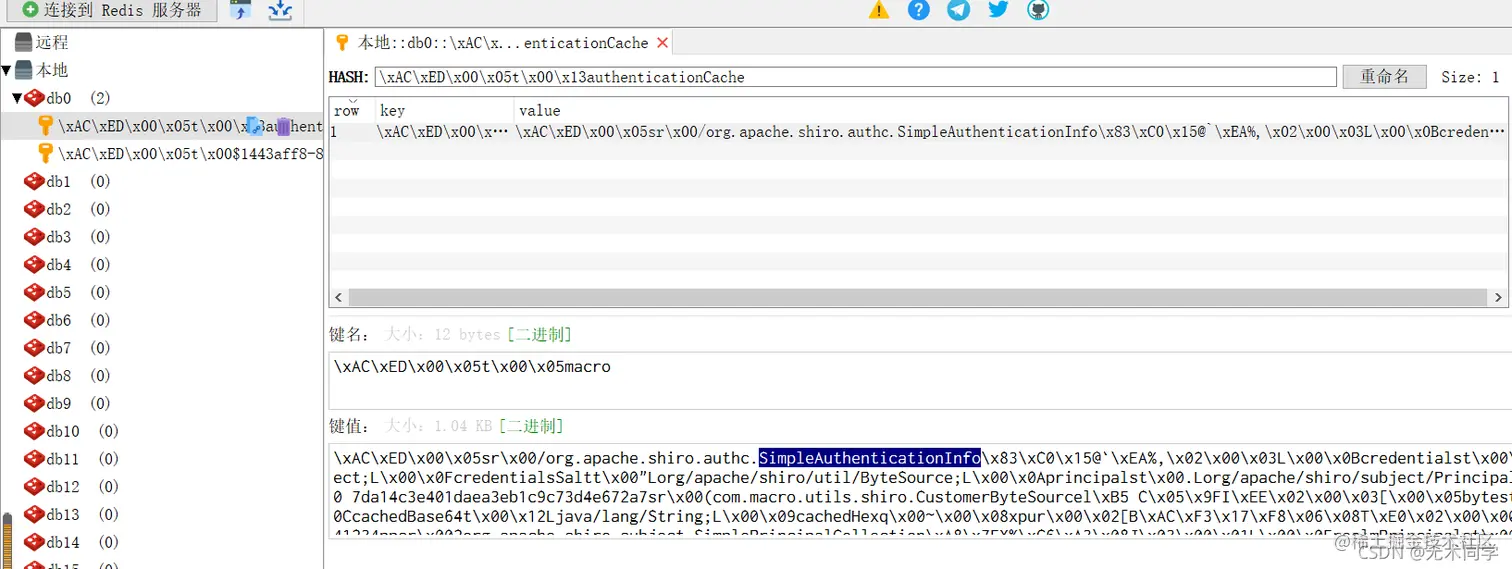Image resolution: width=1512 pixels, height=569 pixels.
Task: Click the 键值 value text area
Action: (920, 490)
